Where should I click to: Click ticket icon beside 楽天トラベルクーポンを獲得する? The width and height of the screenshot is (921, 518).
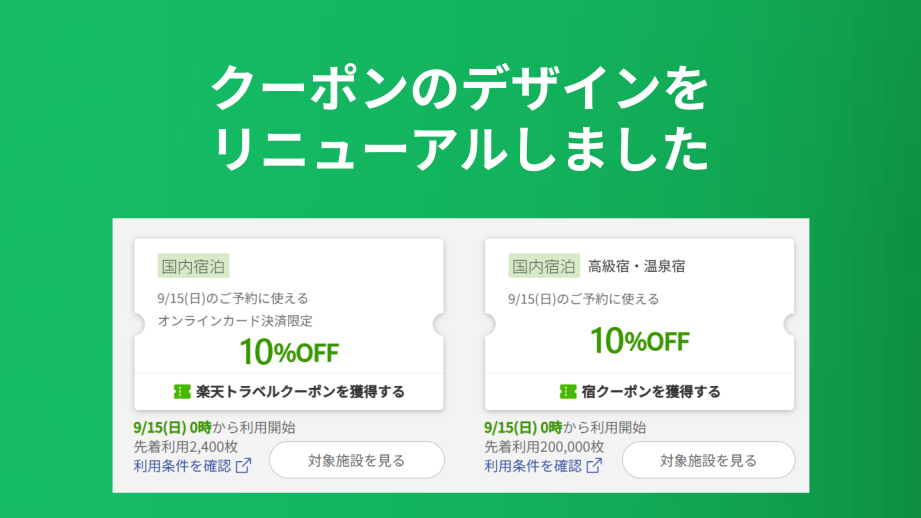click(182, 391)
